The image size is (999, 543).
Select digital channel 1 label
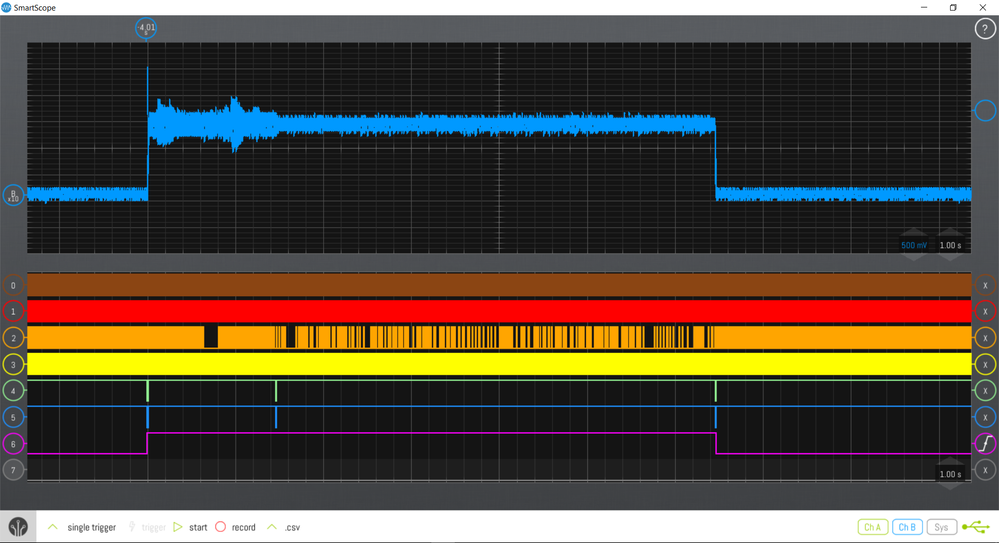click(x=13, y=312)
